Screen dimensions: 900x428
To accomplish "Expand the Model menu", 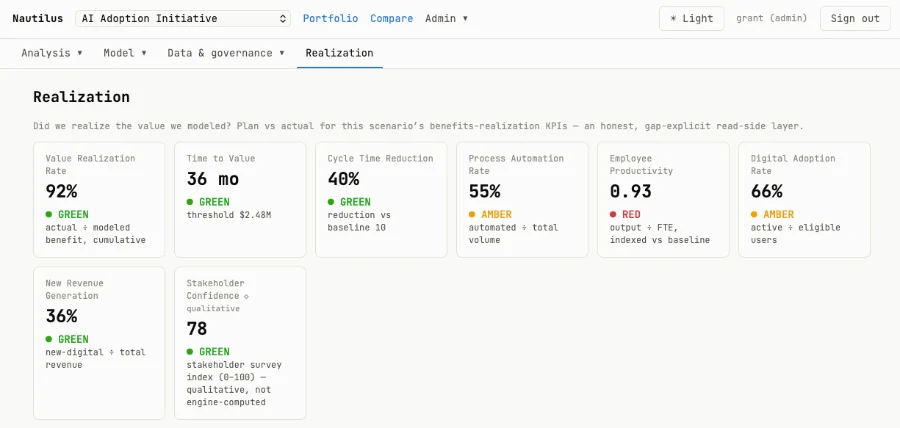I will (125, 53).
